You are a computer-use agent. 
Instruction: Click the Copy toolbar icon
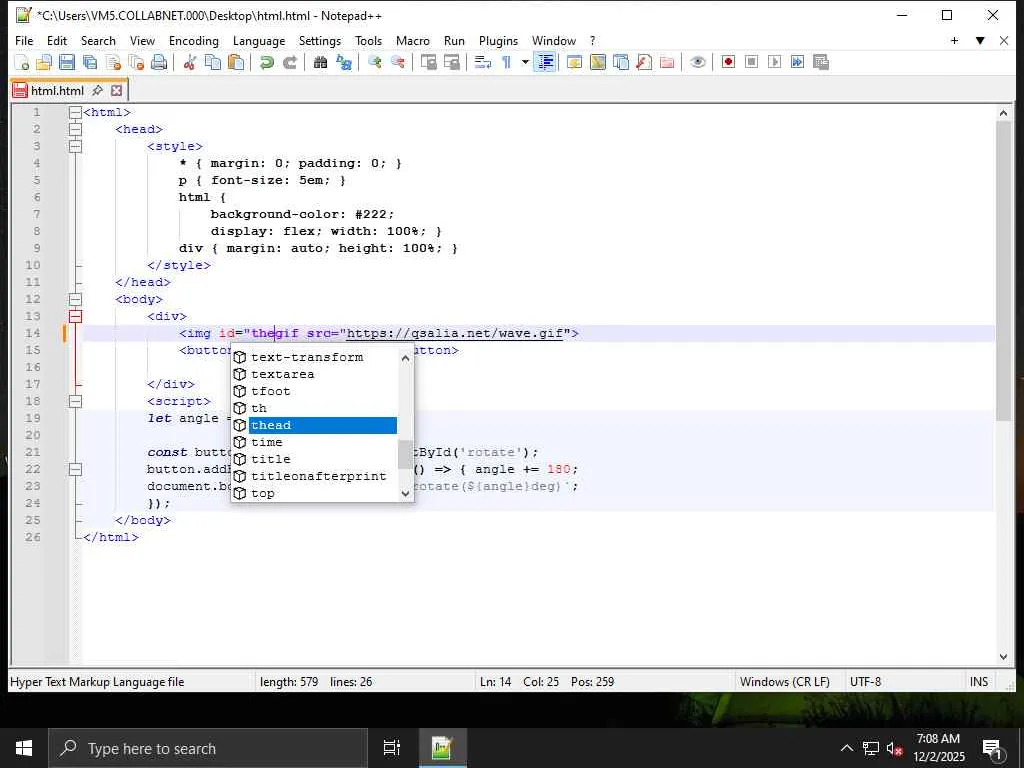tap(213, 63)
